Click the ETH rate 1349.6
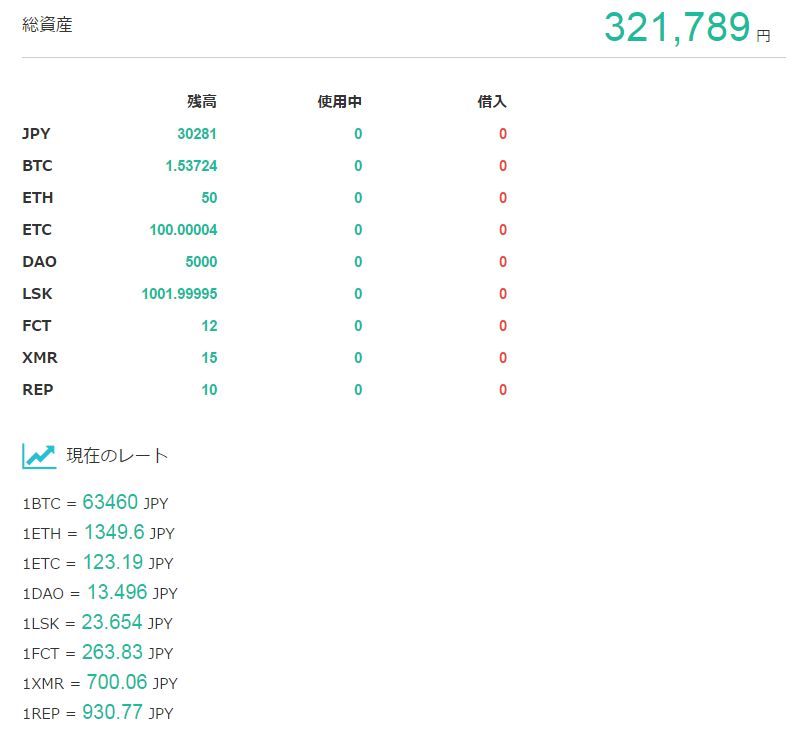Image resolution: width=808 pixels, height=733 pixels. click(x=114, y=532)
